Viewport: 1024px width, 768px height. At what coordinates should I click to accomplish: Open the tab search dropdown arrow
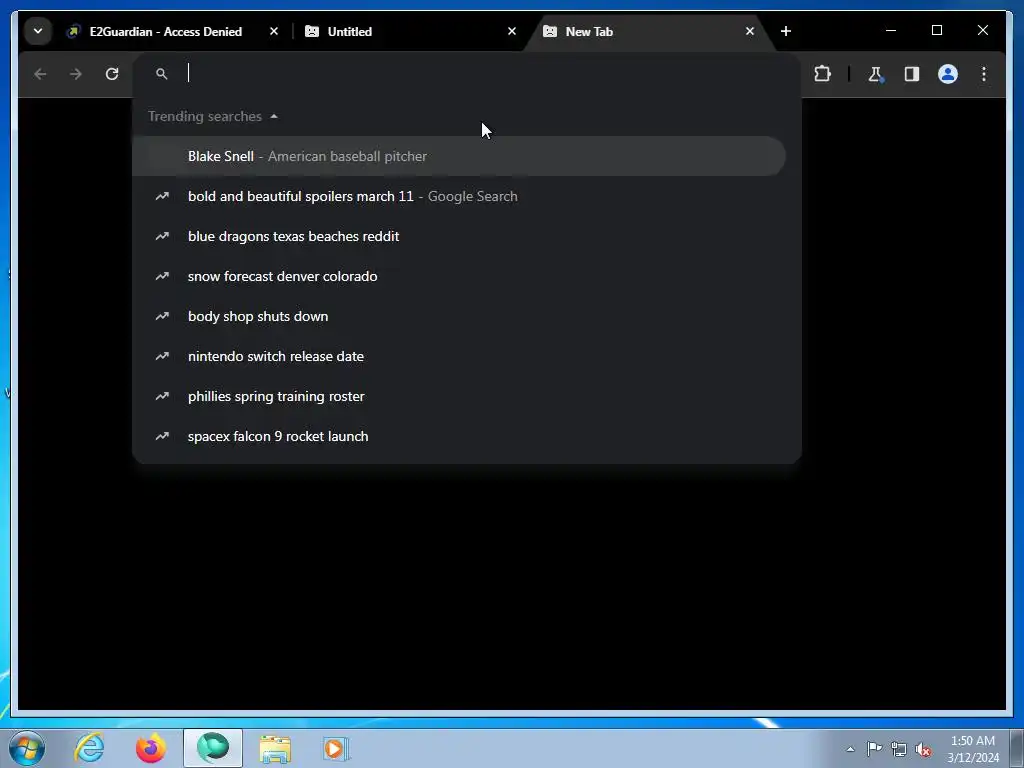tap(38, 31)
